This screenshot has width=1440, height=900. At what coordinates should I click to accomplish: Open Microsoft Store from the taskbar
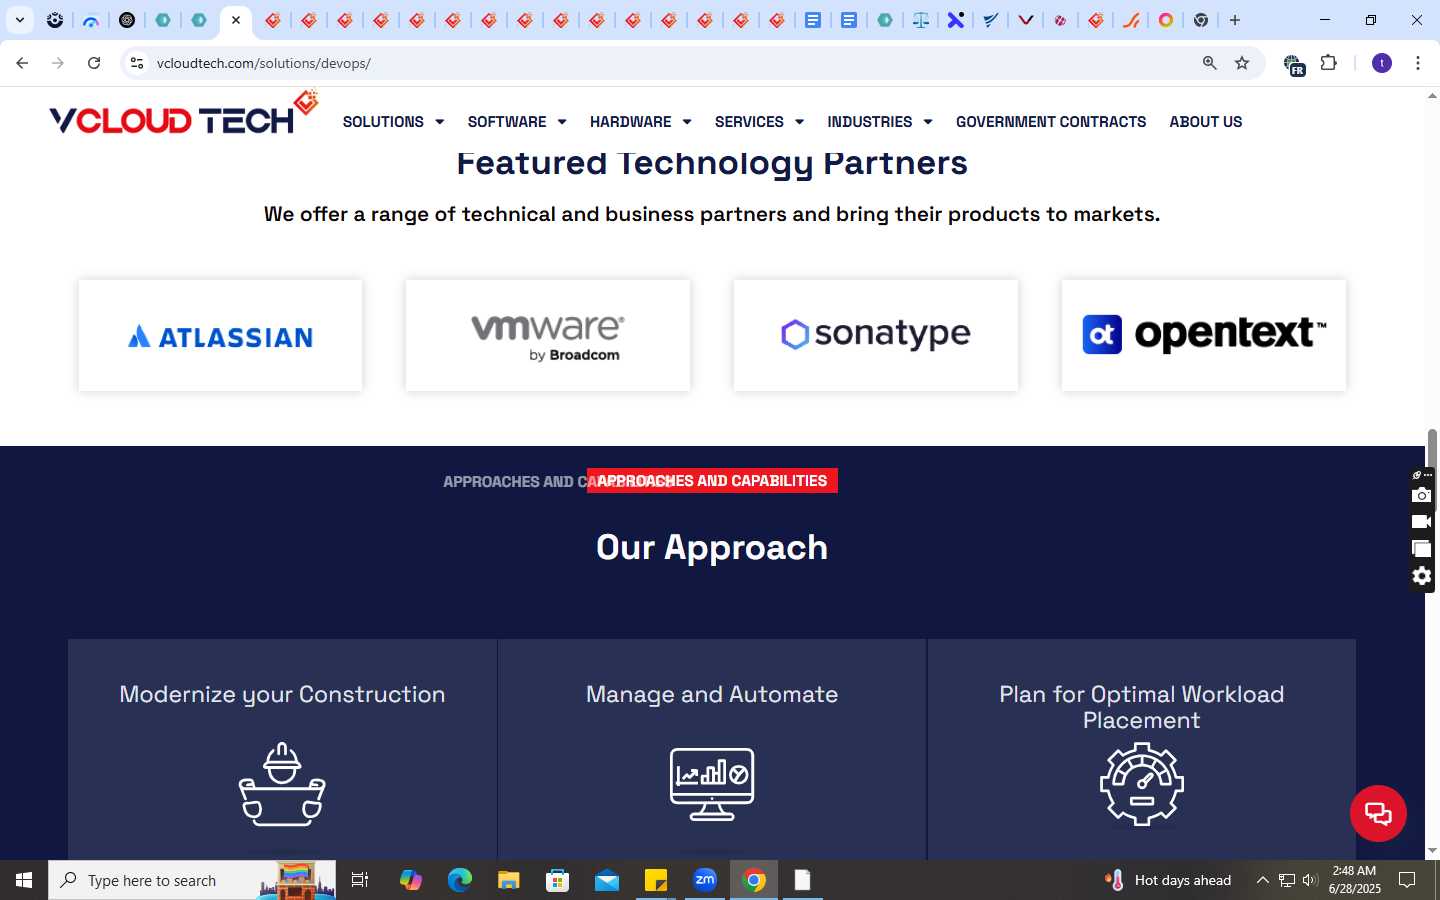[x=558, y=880]
